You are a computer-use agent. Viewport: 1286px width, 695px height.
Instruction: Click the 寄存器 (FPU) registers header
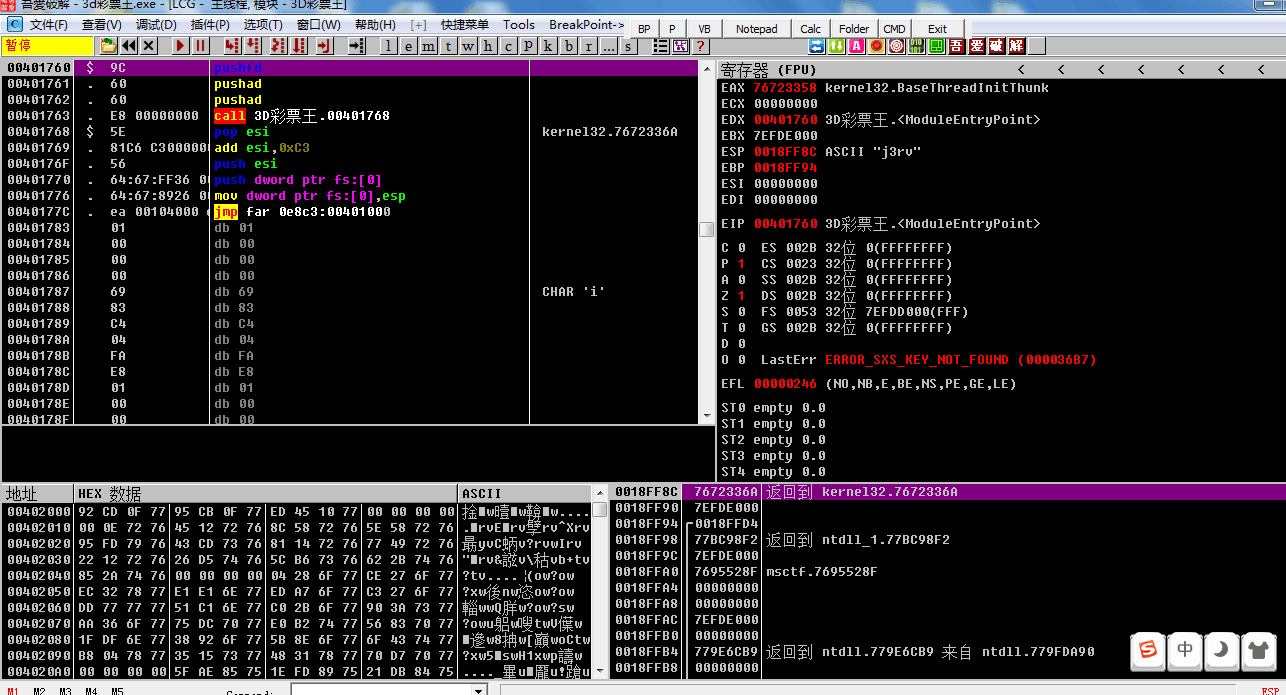click(x=769, y=69)
